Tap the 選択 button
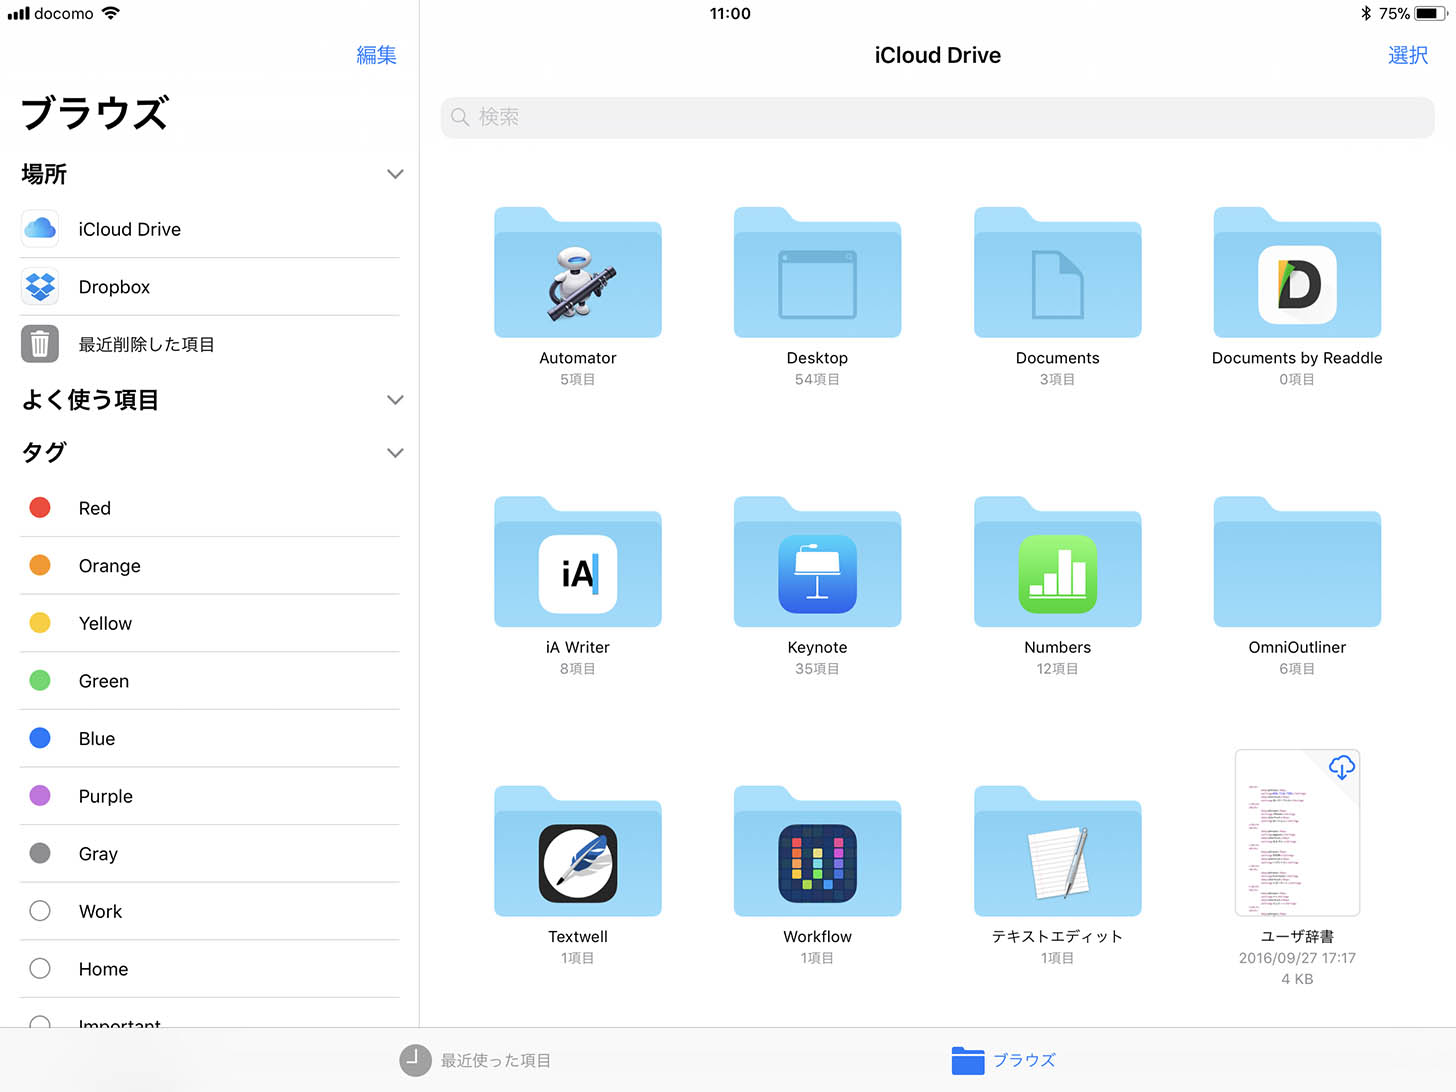Screen dimensions: 1456x1092 (1407, 55)
